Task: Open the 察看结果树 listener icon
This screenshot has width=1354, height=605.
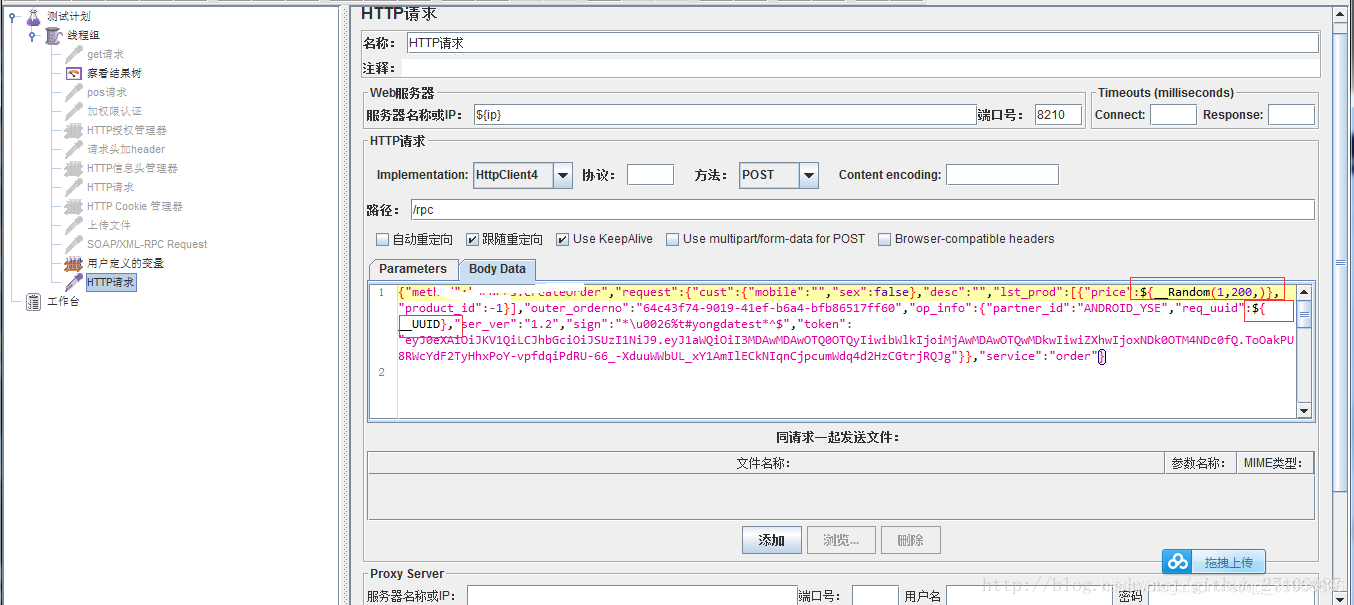Action: point(74,73)
